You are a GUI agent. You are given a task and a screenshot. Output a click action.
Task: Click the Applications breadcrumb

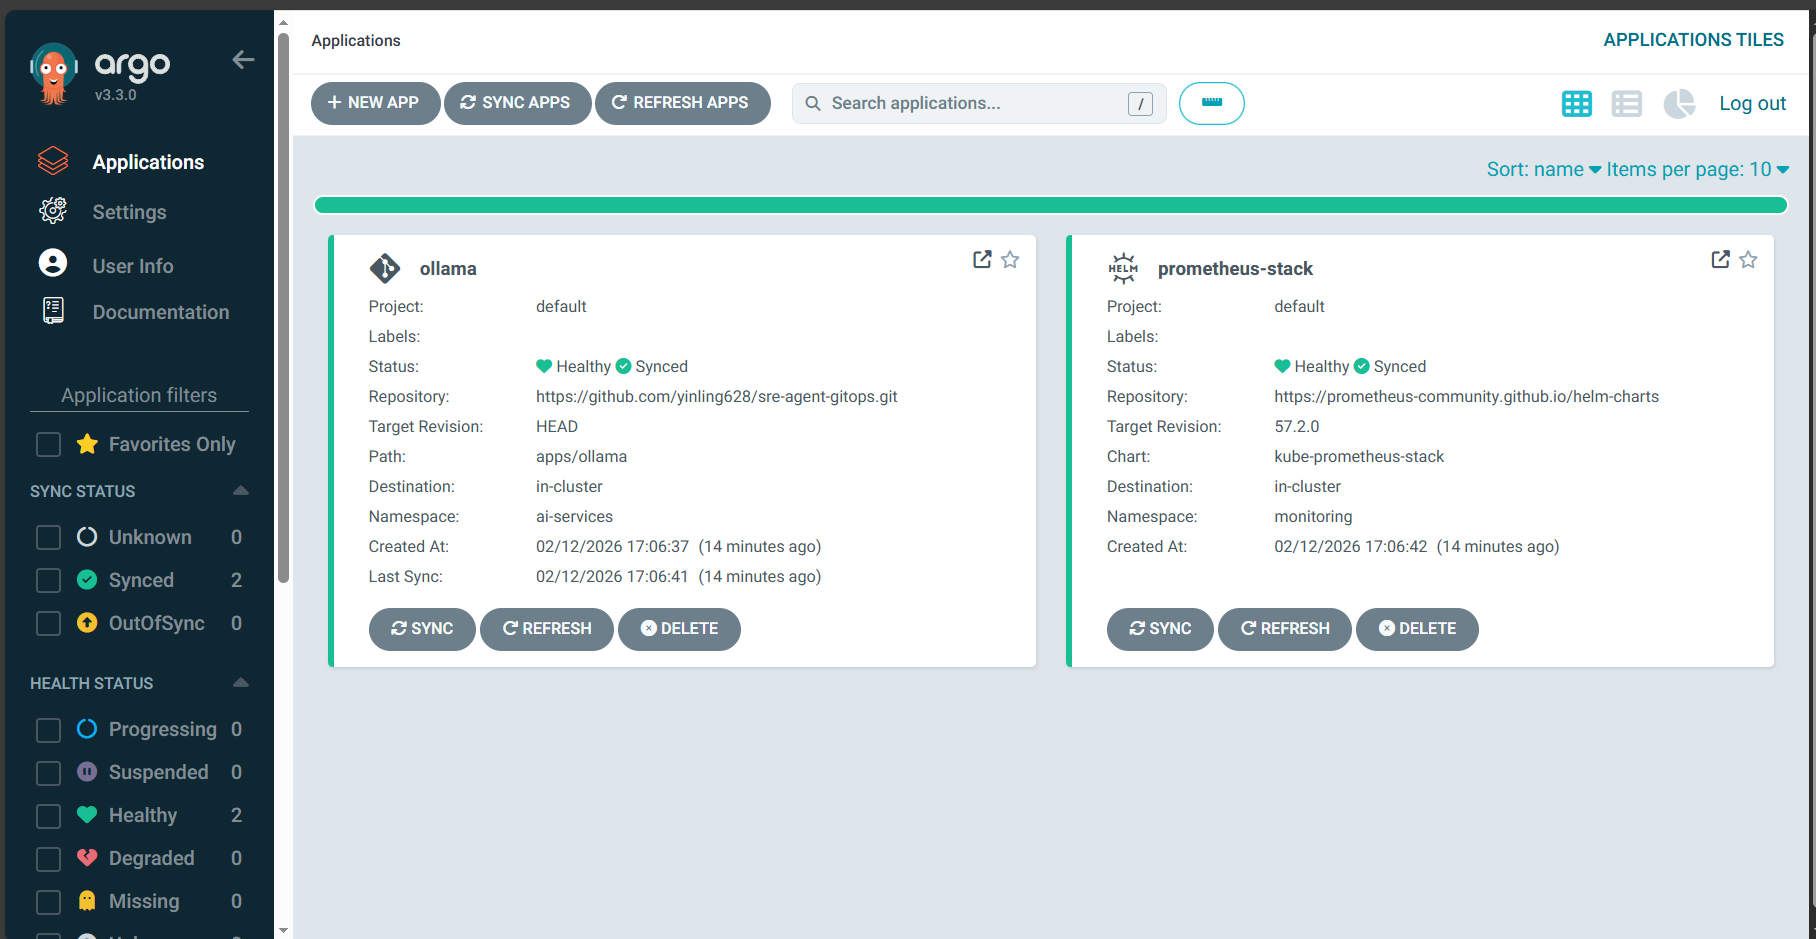click(x=356, y=40)
